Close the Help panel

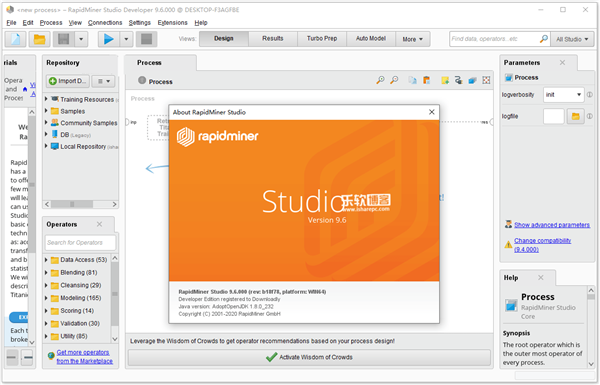point(541,277)
